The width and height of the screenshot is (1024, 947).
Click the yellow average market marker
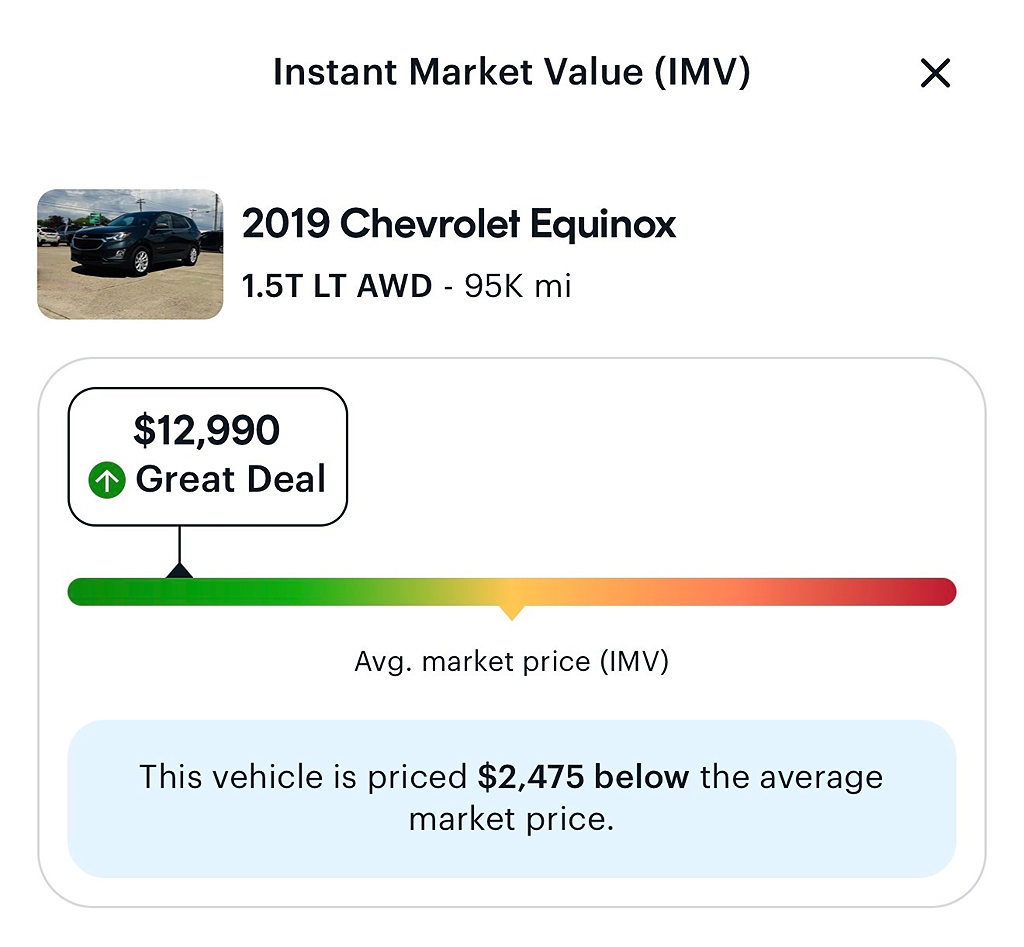(512, 613)
